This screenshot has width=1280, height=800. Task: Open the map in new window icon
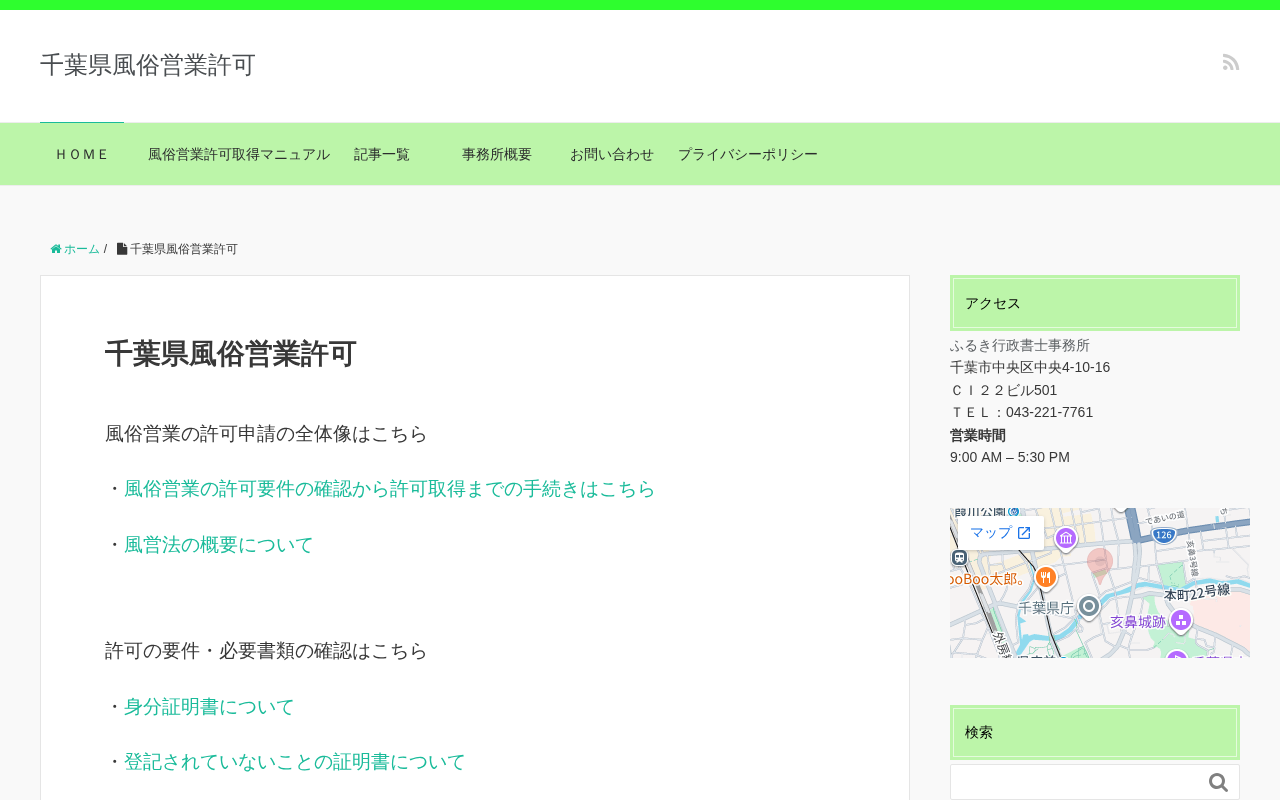pos(1024,533)
